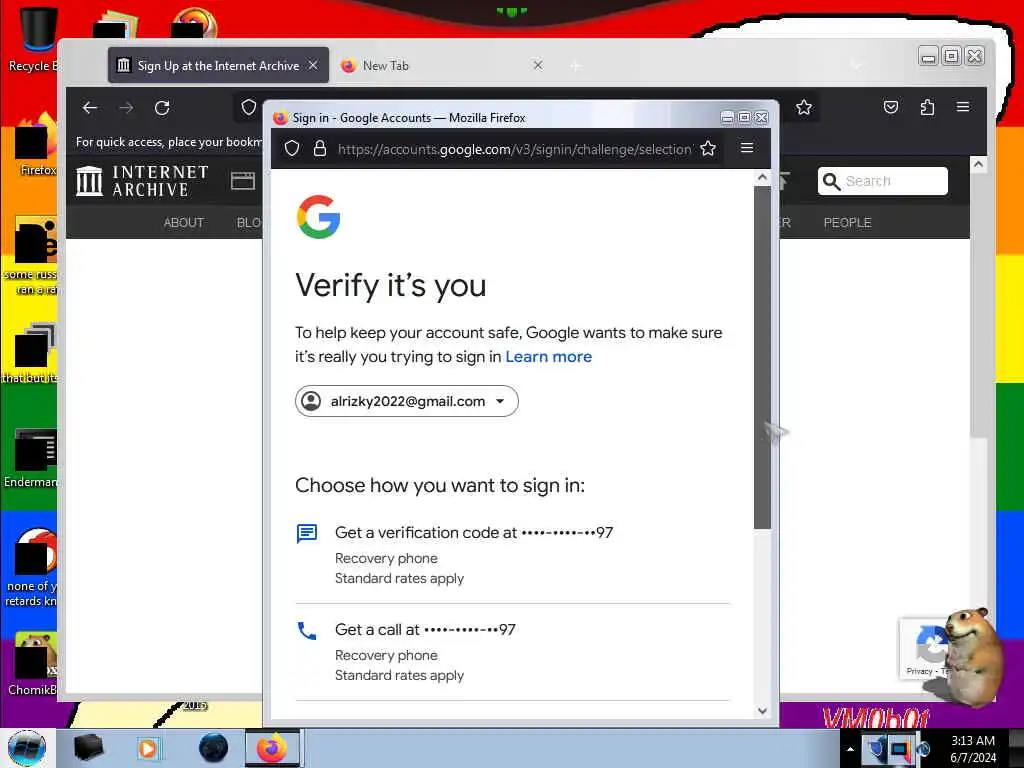Click the Web icon in the Internet Archive navbar
Viewport: 1024px width, 768px height.
pyautogui.click(x=243, y=181)
